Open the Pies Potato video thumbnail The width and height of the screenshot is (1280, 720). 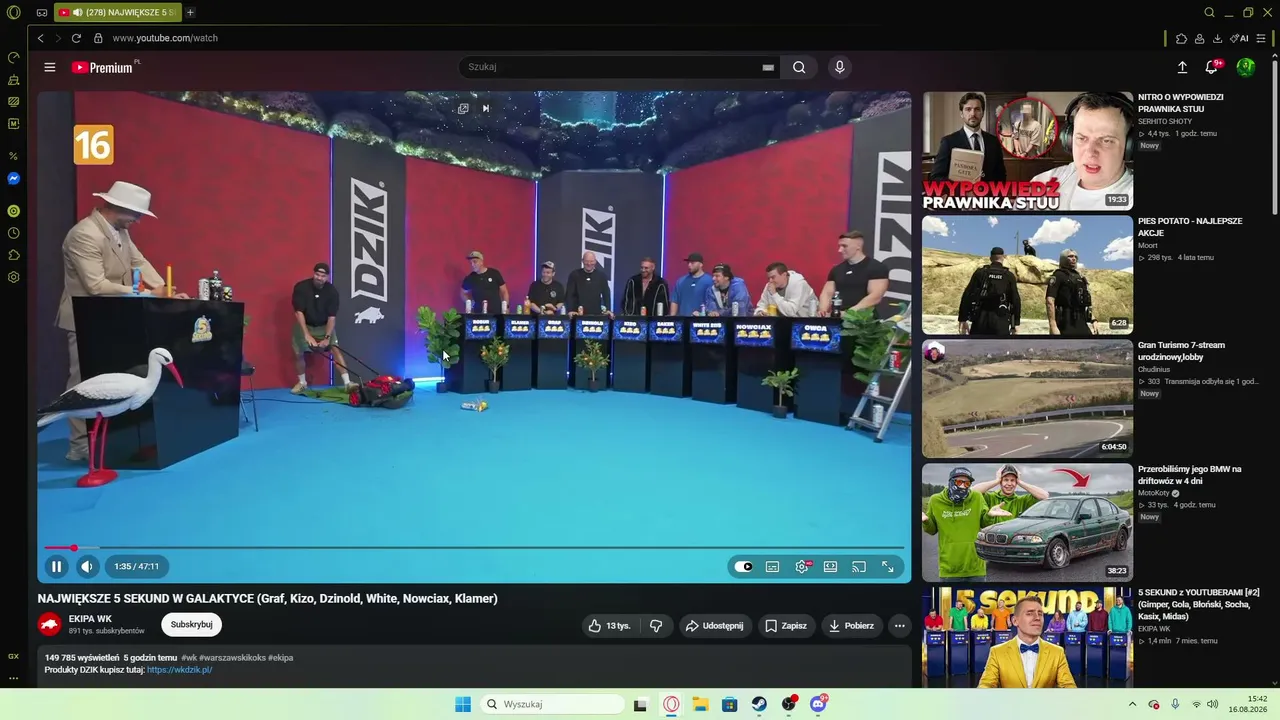point(1027,275)
